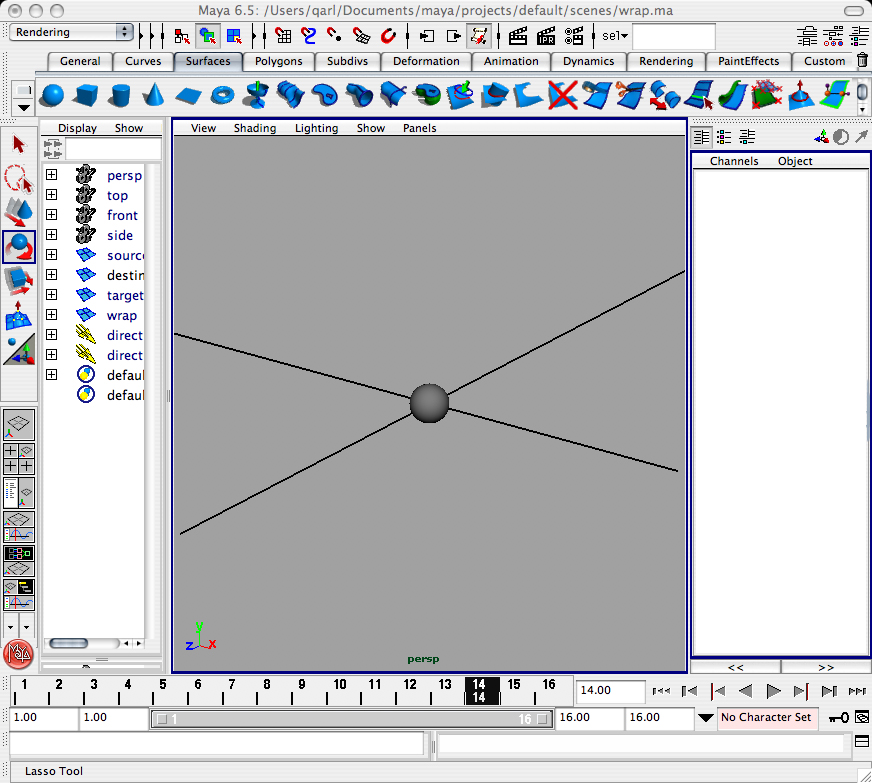Viewport: 872px width, 783px height.
Task: Switch to the Deformation shelf tab
Action: [x=426, y=61]
